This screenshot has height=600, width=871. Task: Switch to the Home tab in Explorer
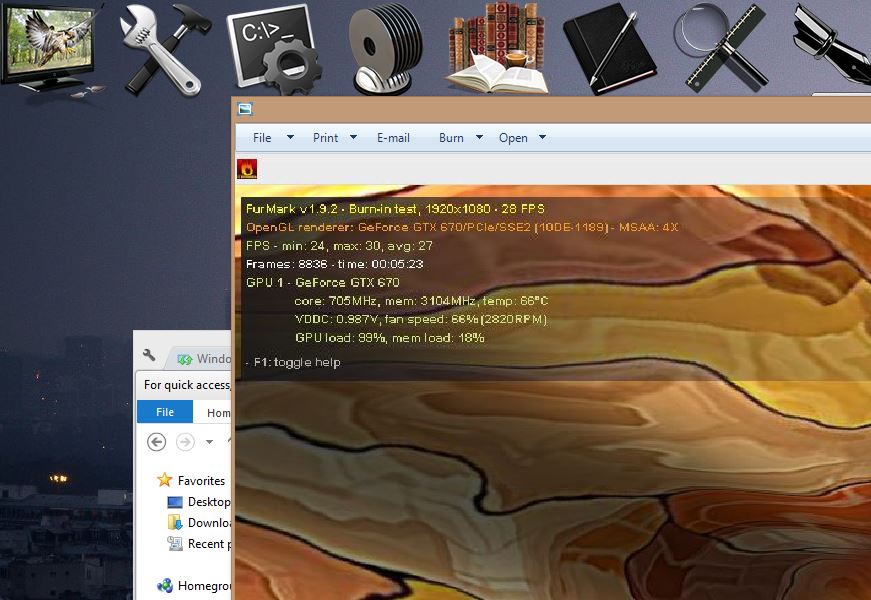[218, 413]
